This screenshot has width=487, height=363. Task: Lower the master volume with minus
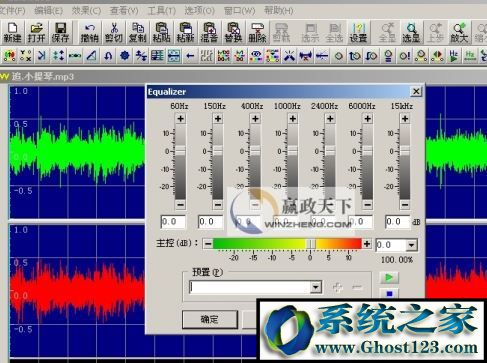click(208, 244)
